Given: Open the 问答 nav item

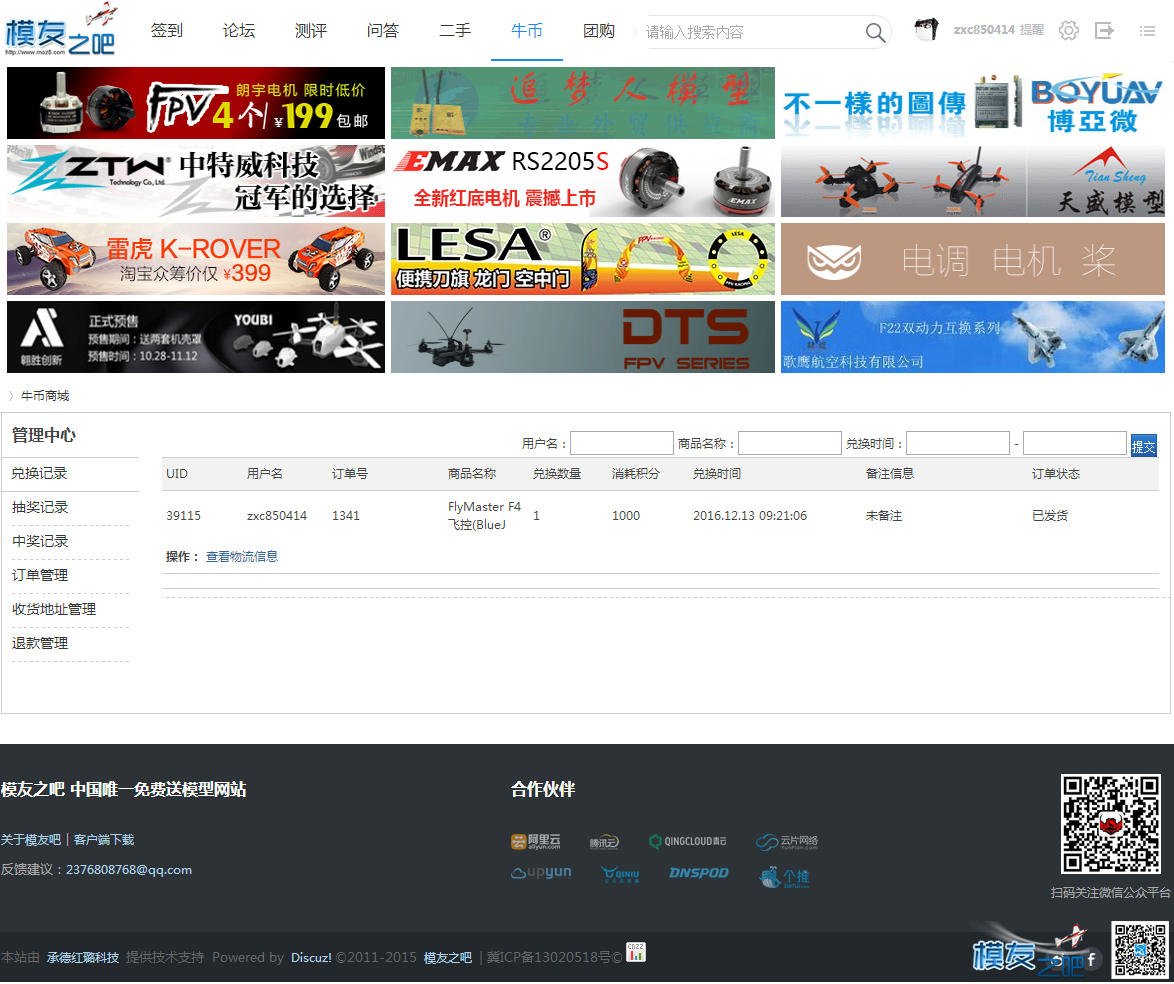Looking at the screenshot, I should click(383, 31).
